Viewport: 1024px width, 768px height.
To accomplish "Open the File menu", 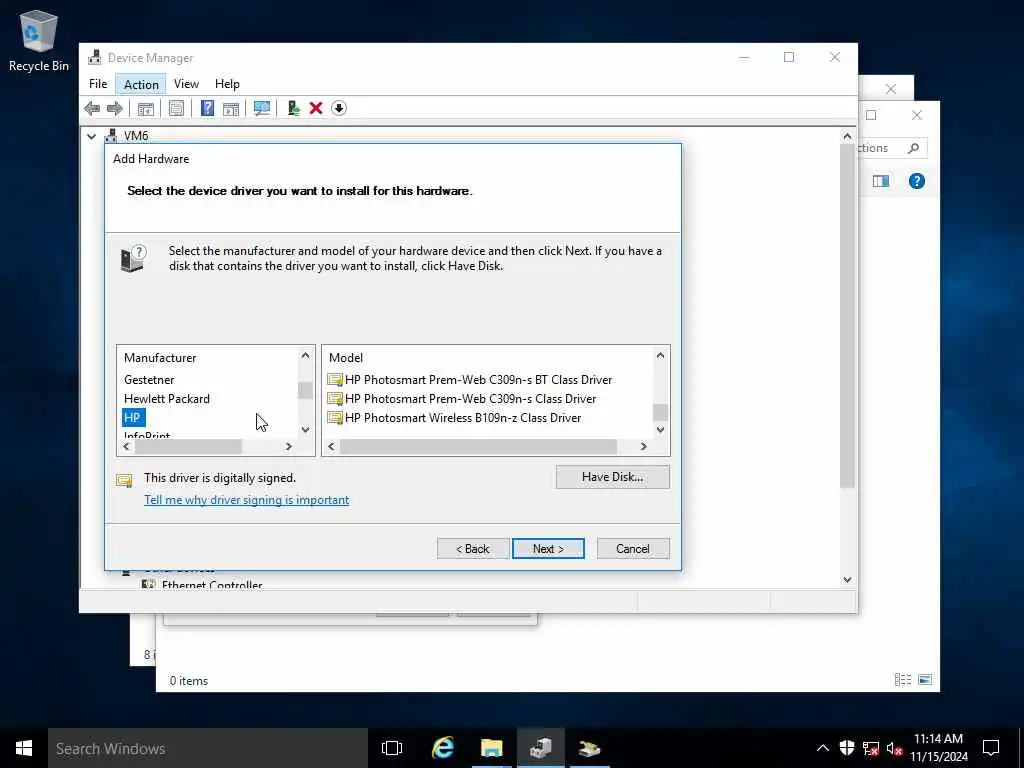I will (x=98, y=84).
